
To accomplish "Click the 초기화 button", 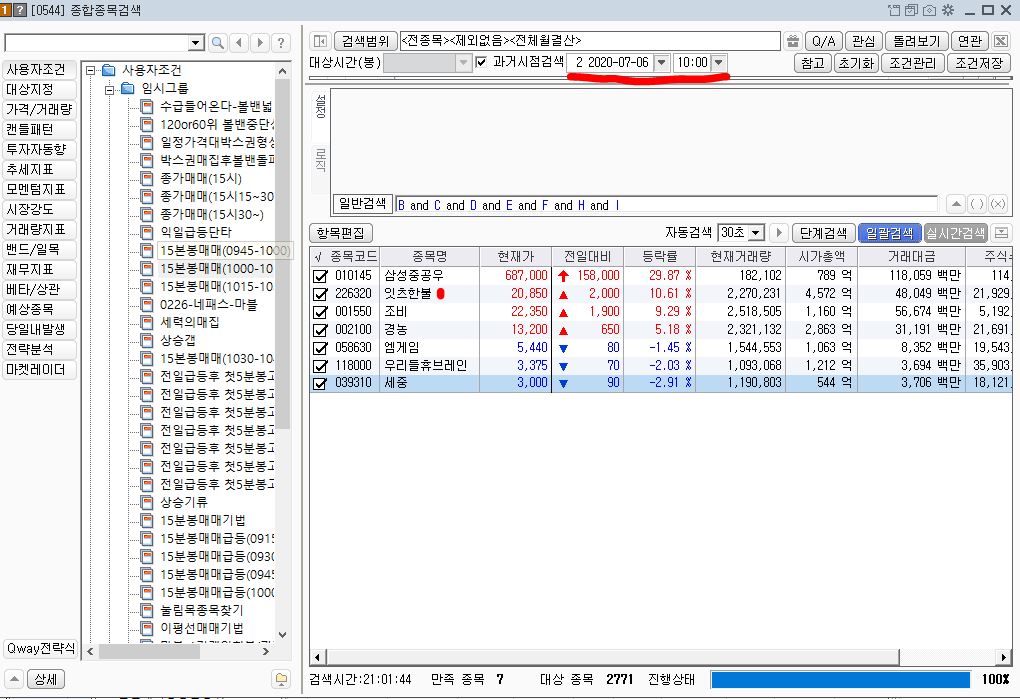I will tap(856, 63).
